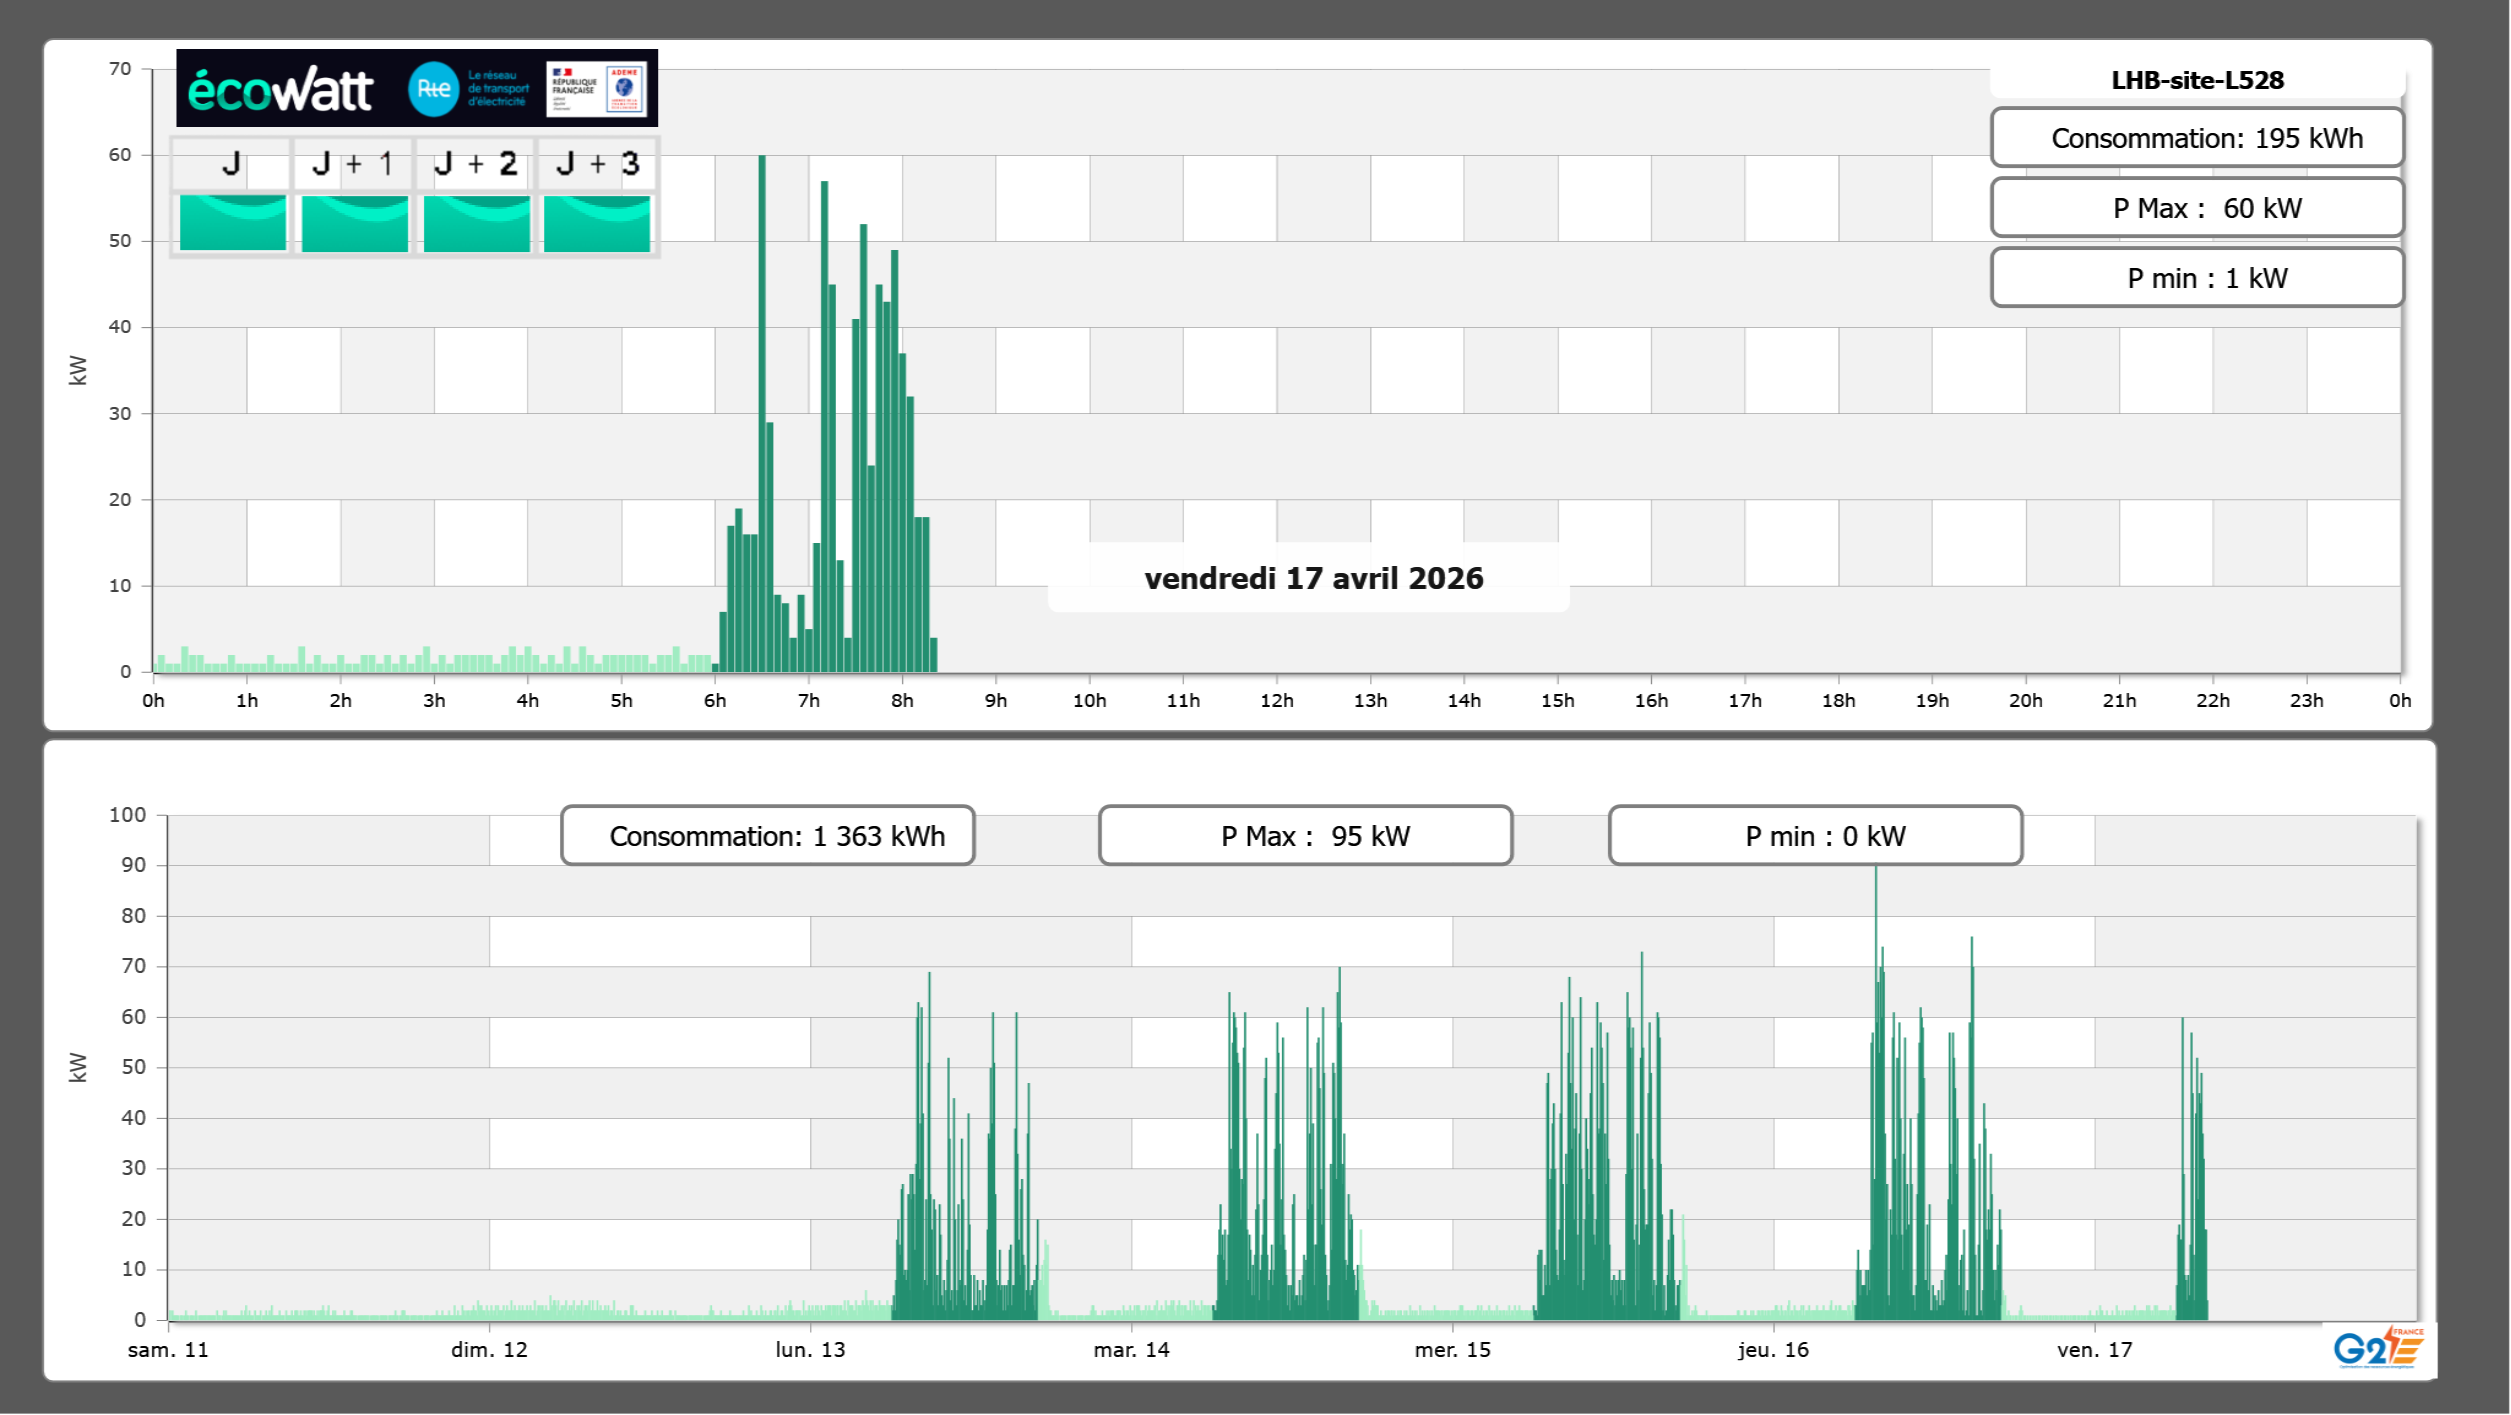Viewport: 2511px width, 1415px height.
Task: Click the green J day signal icon
Action: pos(233,223)
